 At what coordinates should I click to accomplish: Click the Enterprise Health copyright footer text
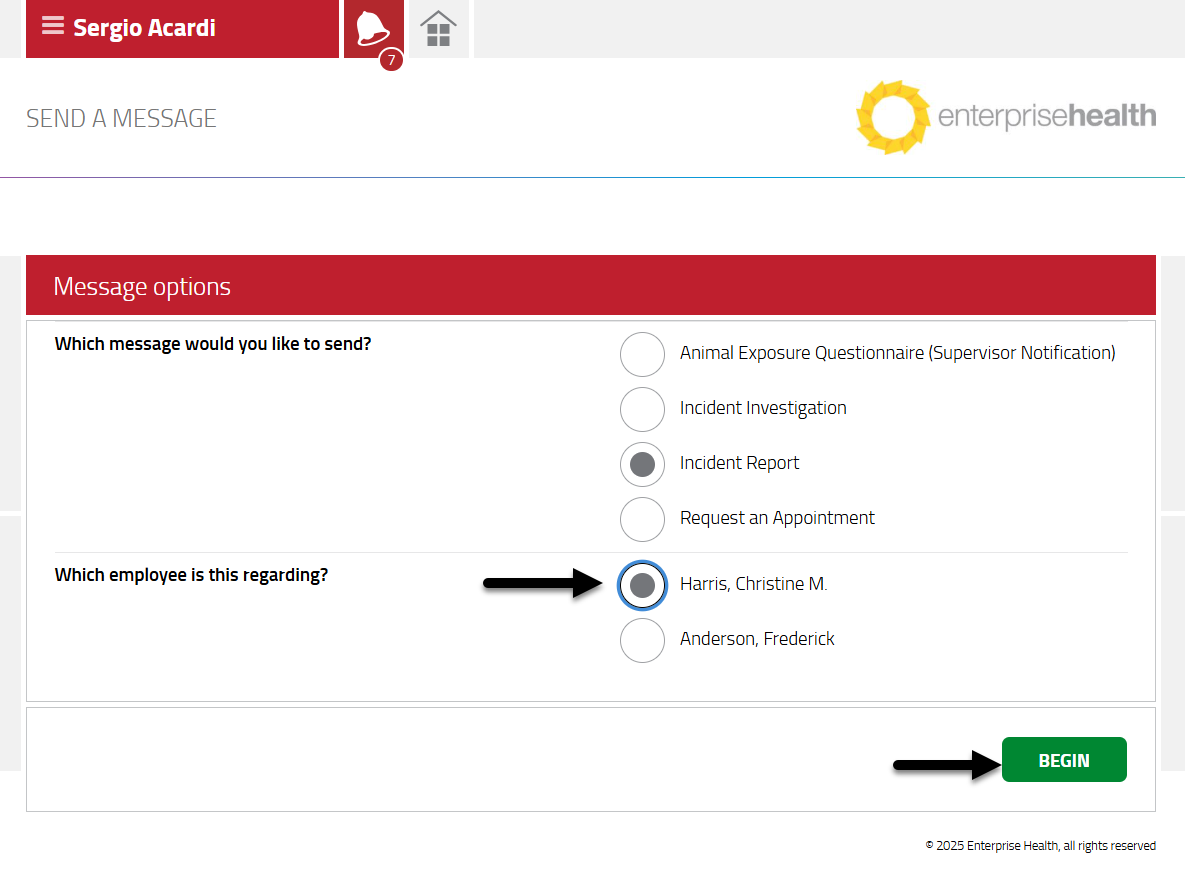1040,846
